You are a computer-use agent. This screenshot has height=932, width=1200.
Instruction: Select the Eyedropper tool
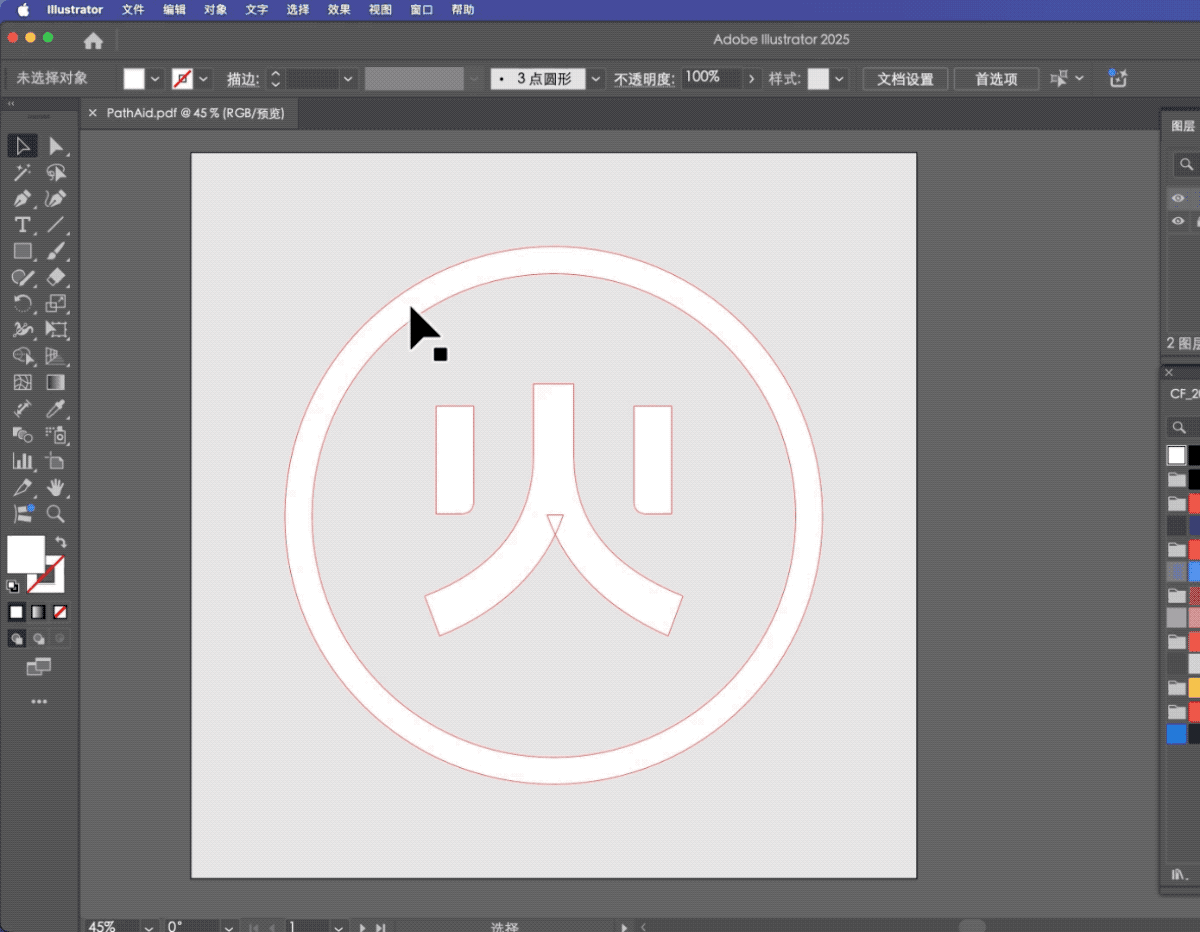[56, 408]
